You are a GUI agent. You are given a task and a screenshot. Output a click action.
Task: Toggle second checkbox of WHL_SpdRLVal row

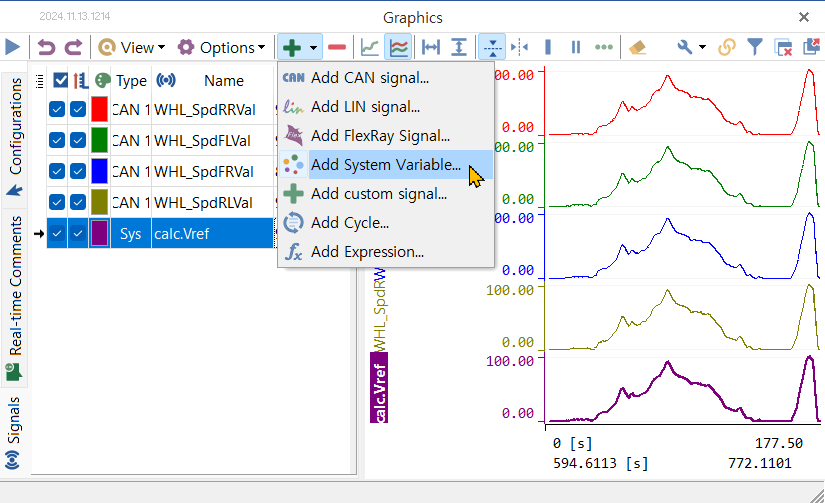[x=78, y=203]
